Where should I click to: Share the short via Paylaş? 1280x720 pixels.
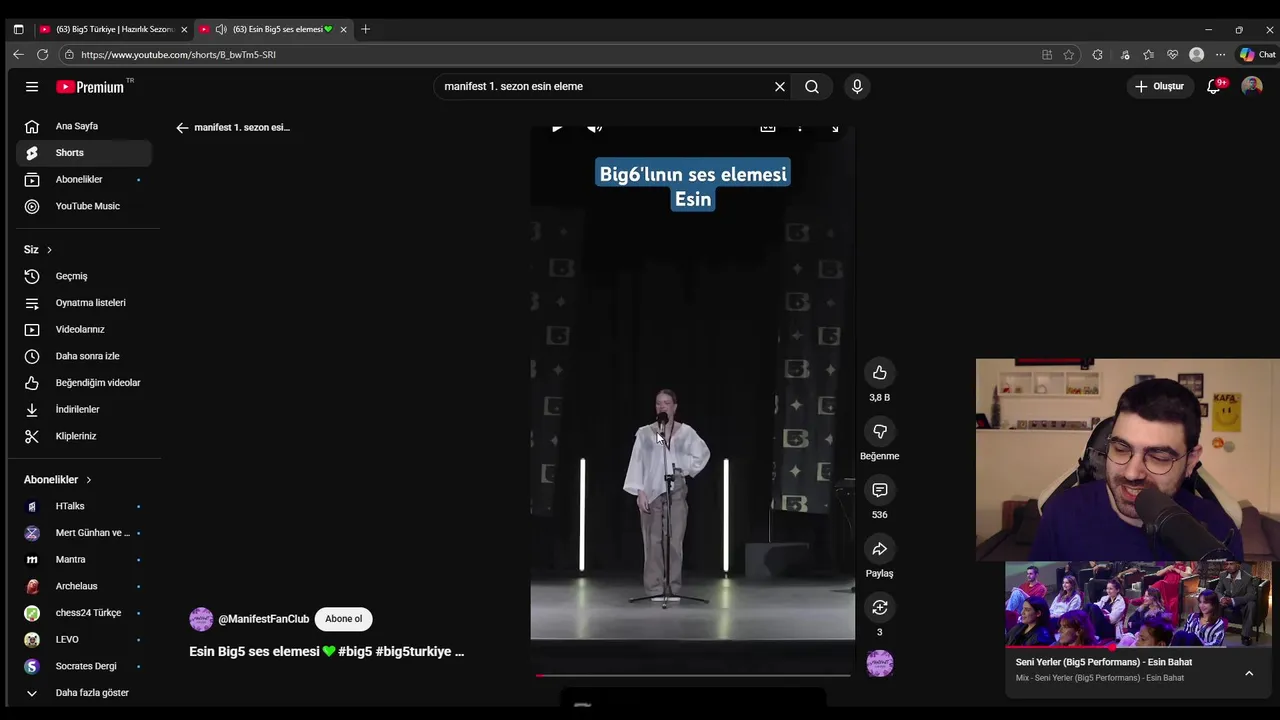point(880,549)
